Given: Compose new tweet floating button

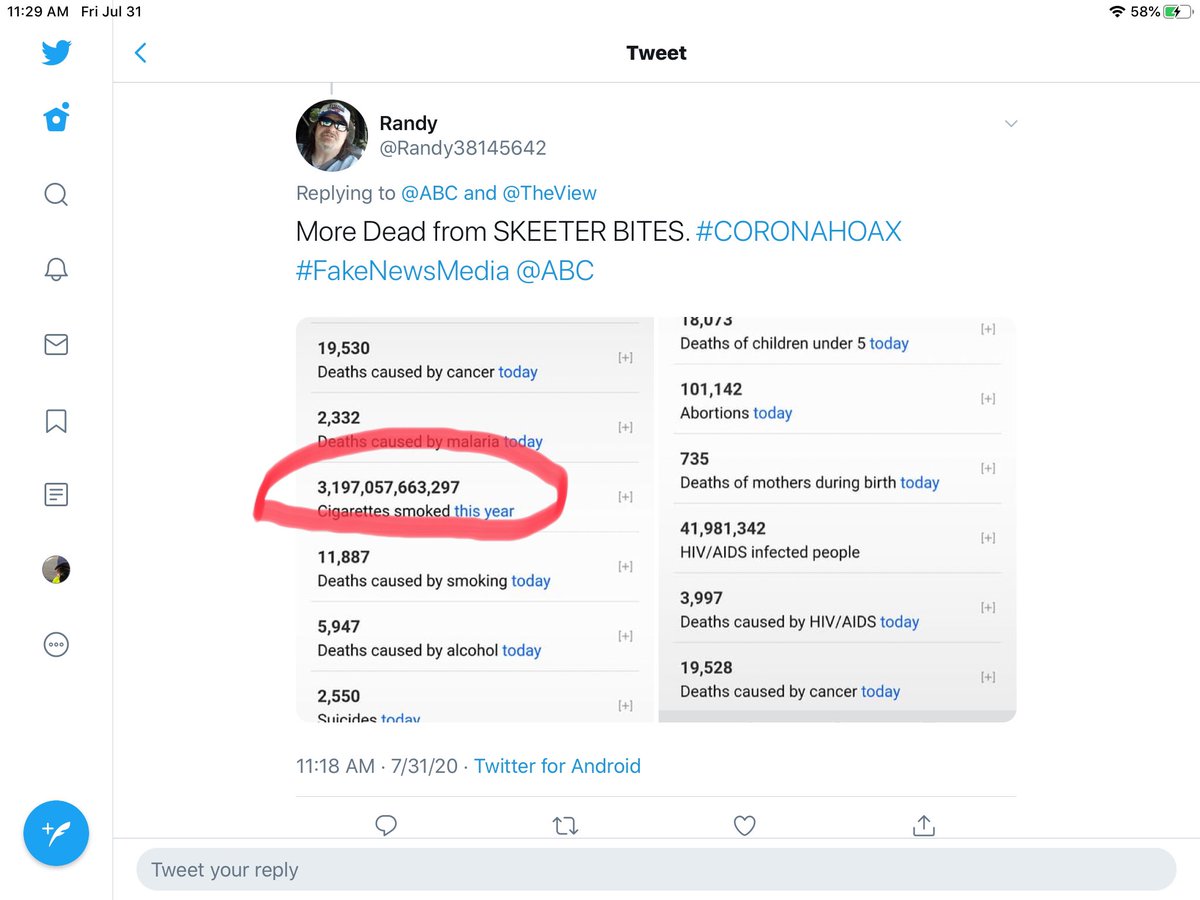Looking at the screenshot, I should 56,832.
